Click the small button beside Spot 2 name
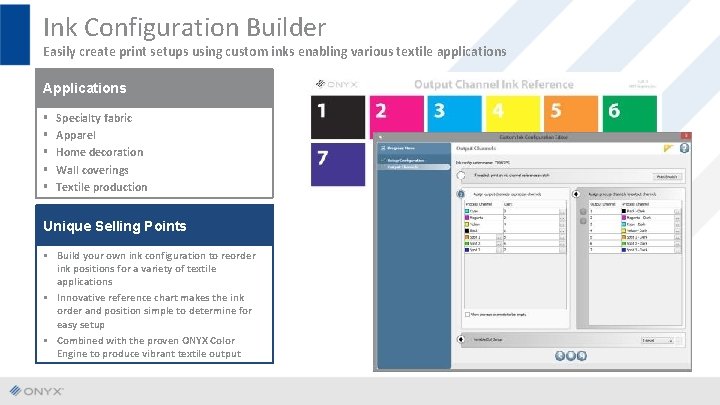The image size is (720, 405). [x=499, y=244]
